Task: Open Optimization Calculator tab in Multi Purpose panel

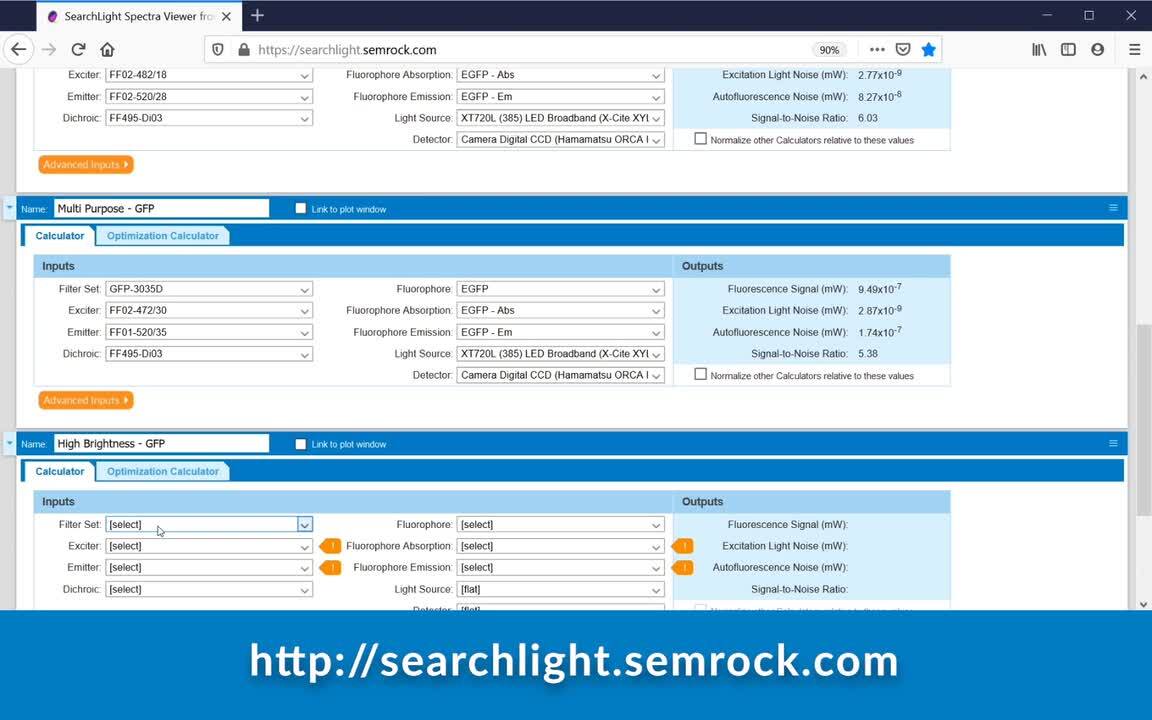Action: point(162,236)
